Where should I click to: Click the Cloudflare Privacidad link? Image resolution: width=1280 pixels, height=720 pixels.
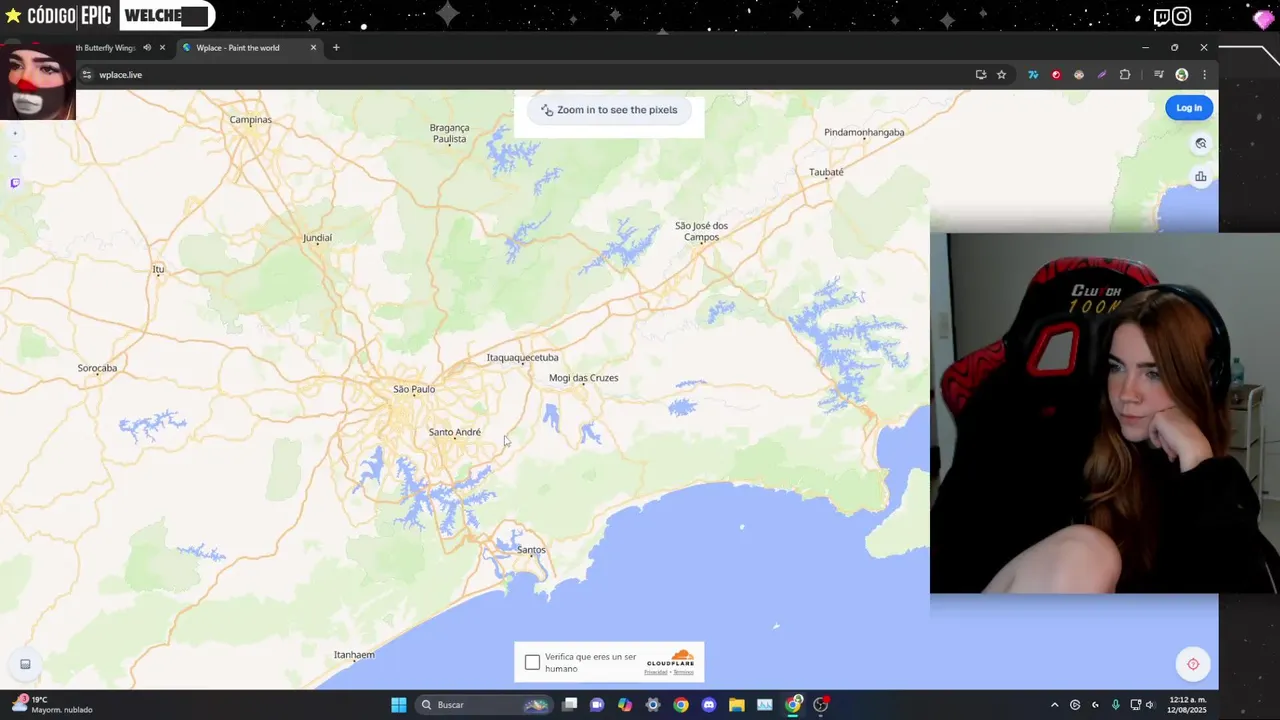click(x=656, y=672)
